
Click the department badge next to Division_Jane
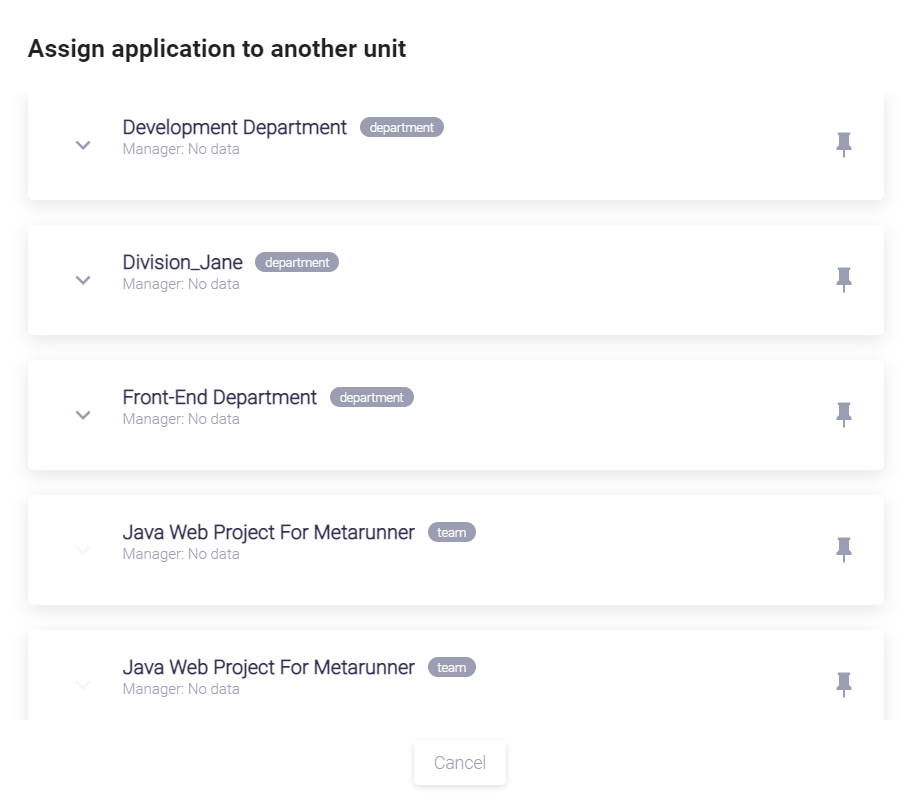(x=297, y=263)
